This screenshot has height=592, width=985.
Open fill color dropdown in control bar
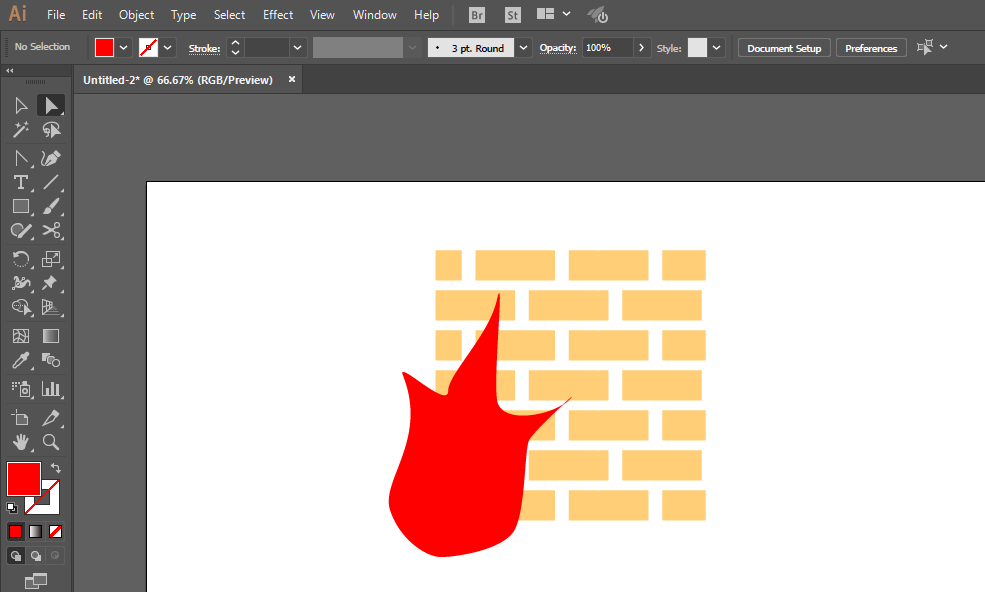click(124, 48)
